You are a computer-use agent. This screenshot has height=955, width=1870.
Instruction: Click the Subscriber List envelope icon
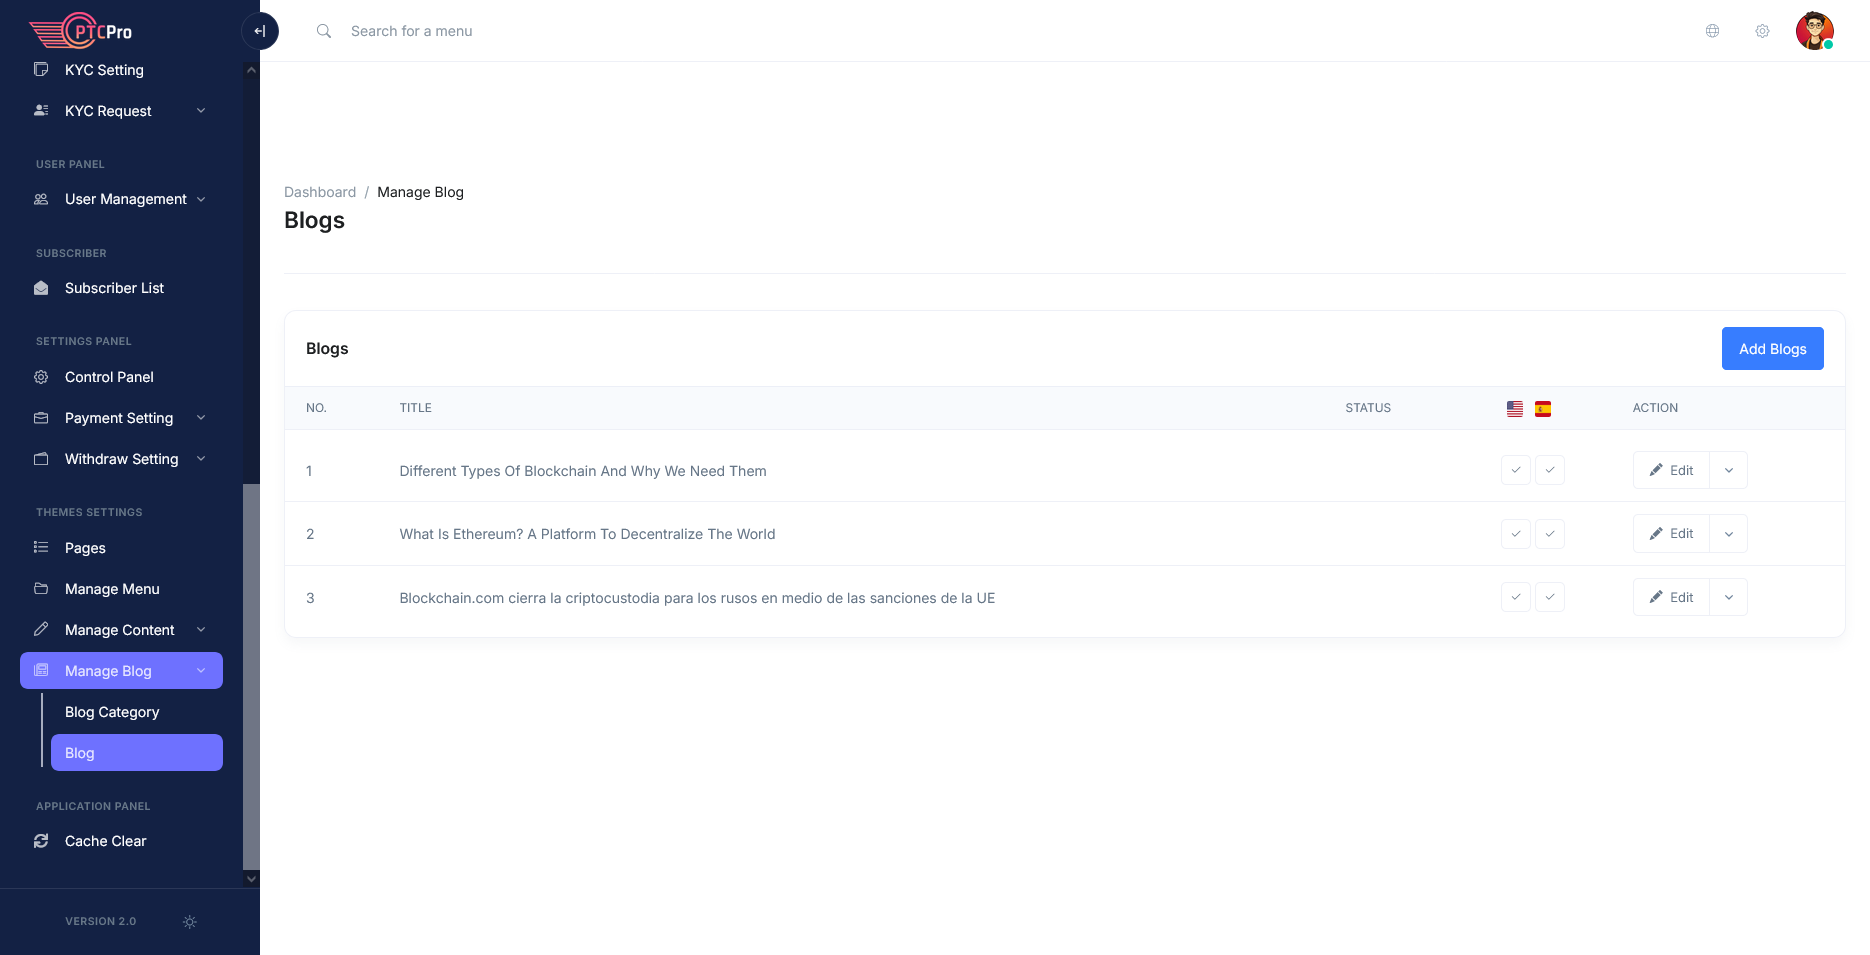click(x=41, y=288)
